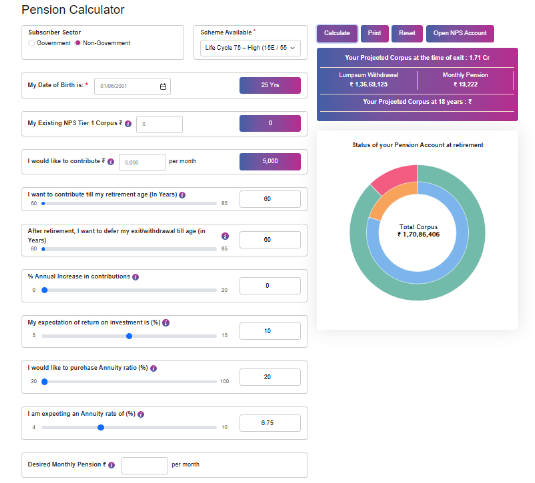Click info icon for defer exit/withdrawal age
The height and width of the screenshot is (483, 535).
[225, 236]
